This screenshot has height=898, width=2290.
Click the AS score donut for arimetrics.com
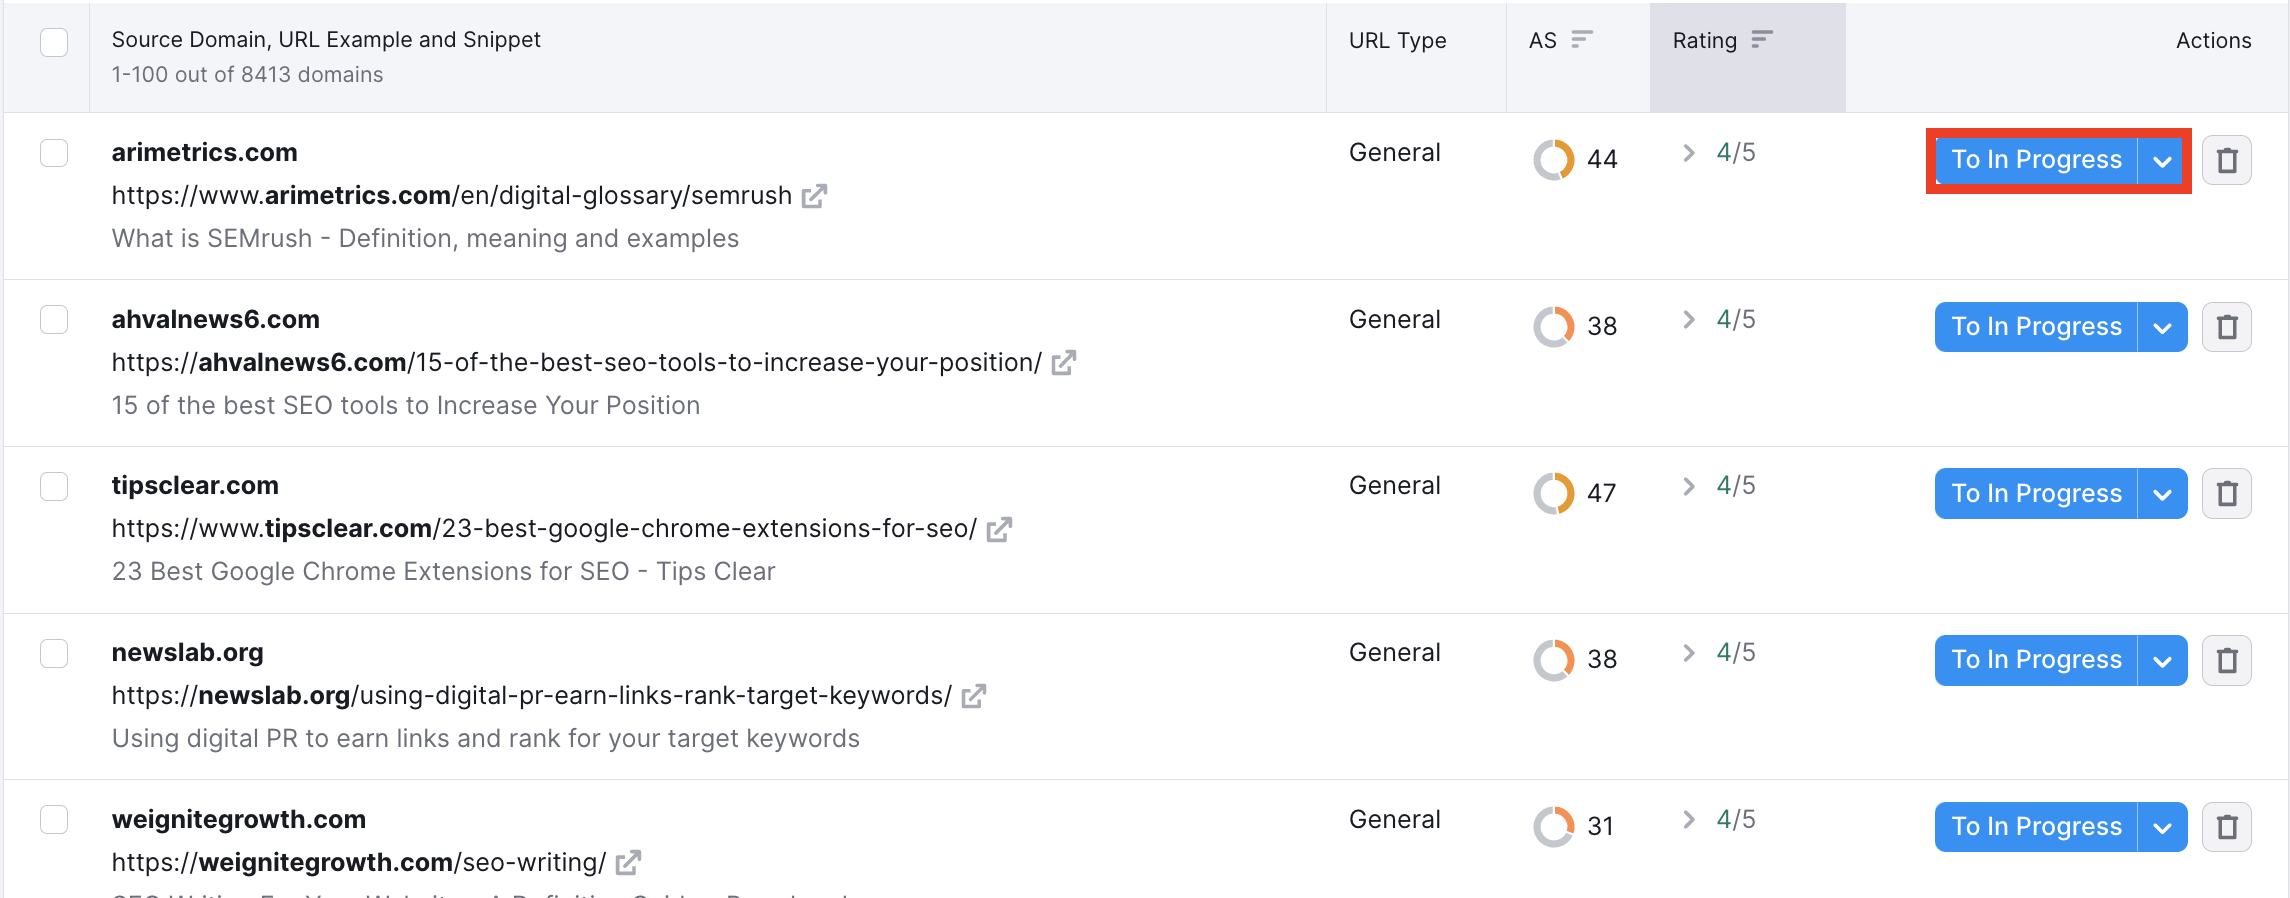pyautogui.click(x=1553, y=158)
